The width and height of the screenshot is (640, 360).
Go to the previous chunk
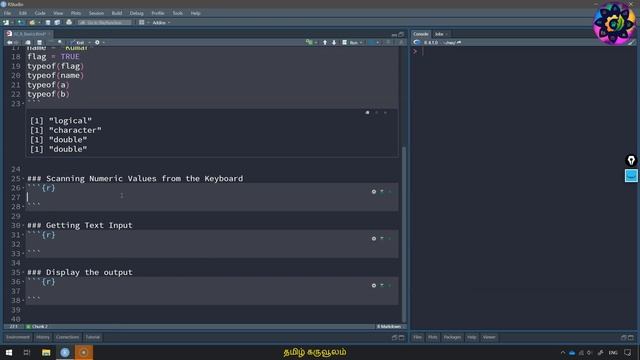click(x=325, y=42)
